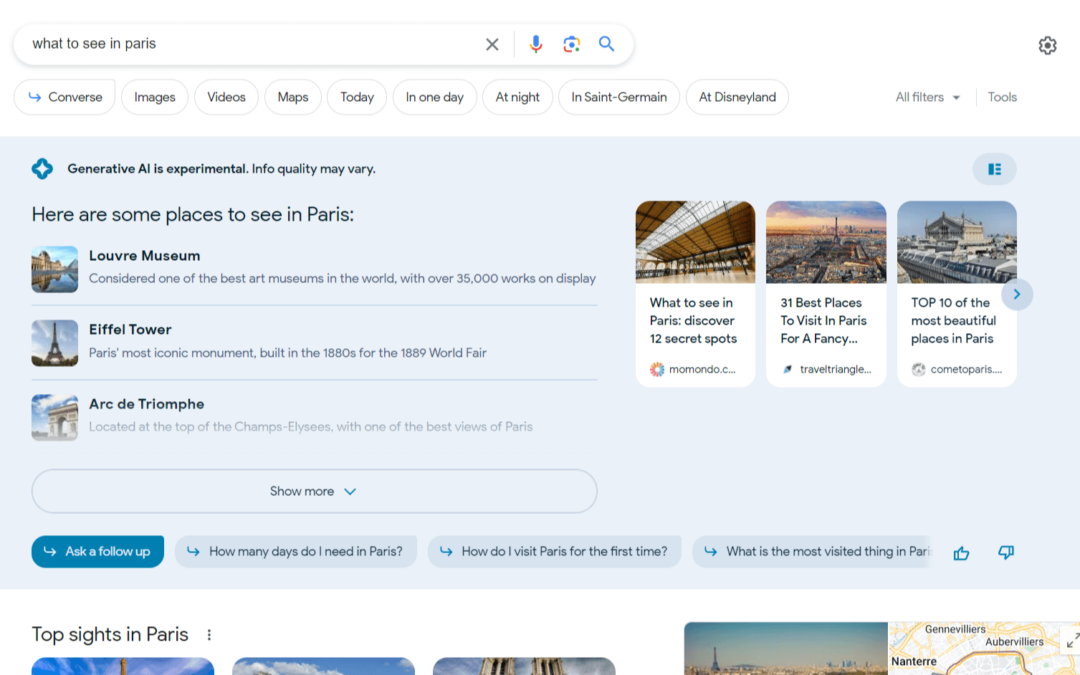Filter results by Today chip
The image size is (1080, 675).
click(357, 97)
